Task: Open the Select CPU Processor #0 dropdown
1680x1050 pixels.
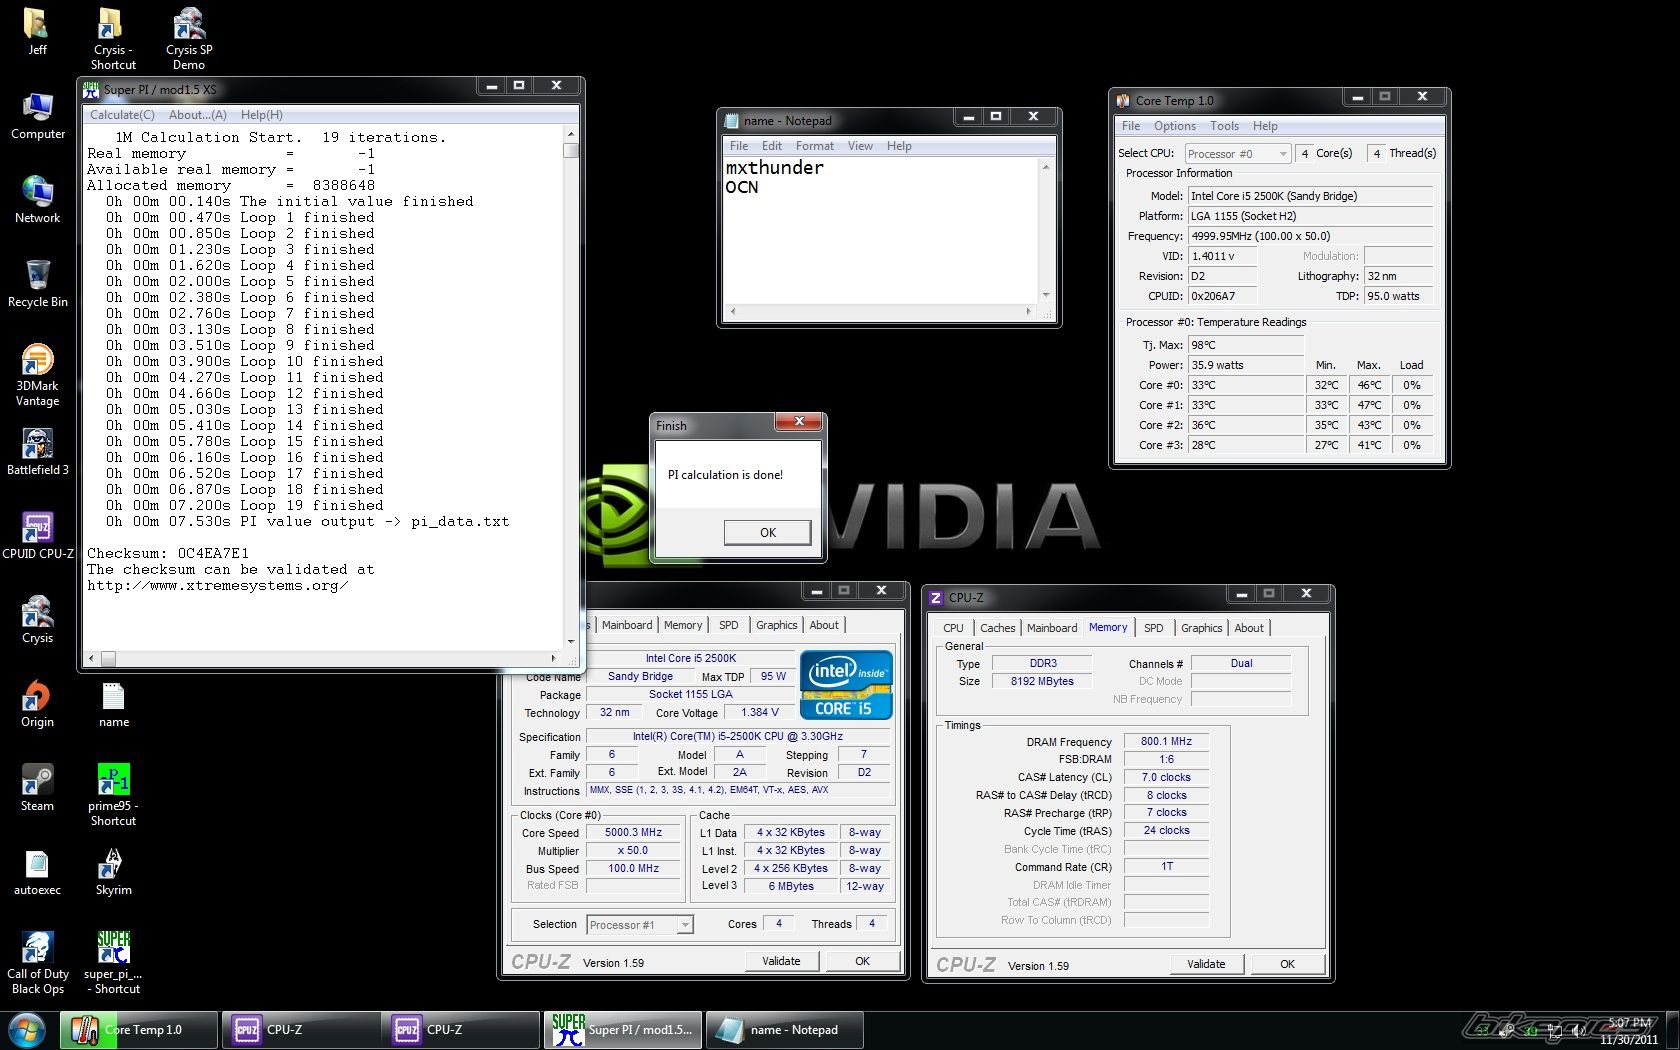Action: 1237,153
